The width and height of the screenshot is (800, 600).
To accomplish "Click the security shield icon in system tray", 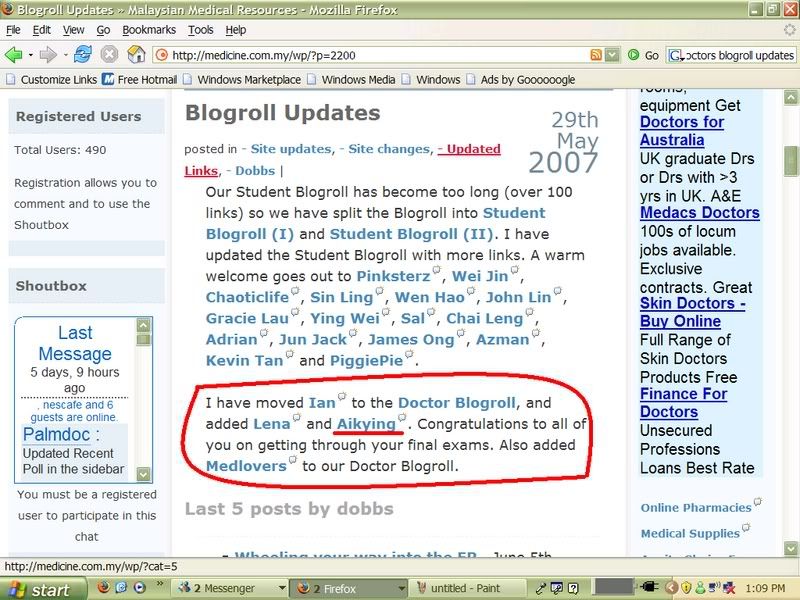I will [685, 587].
